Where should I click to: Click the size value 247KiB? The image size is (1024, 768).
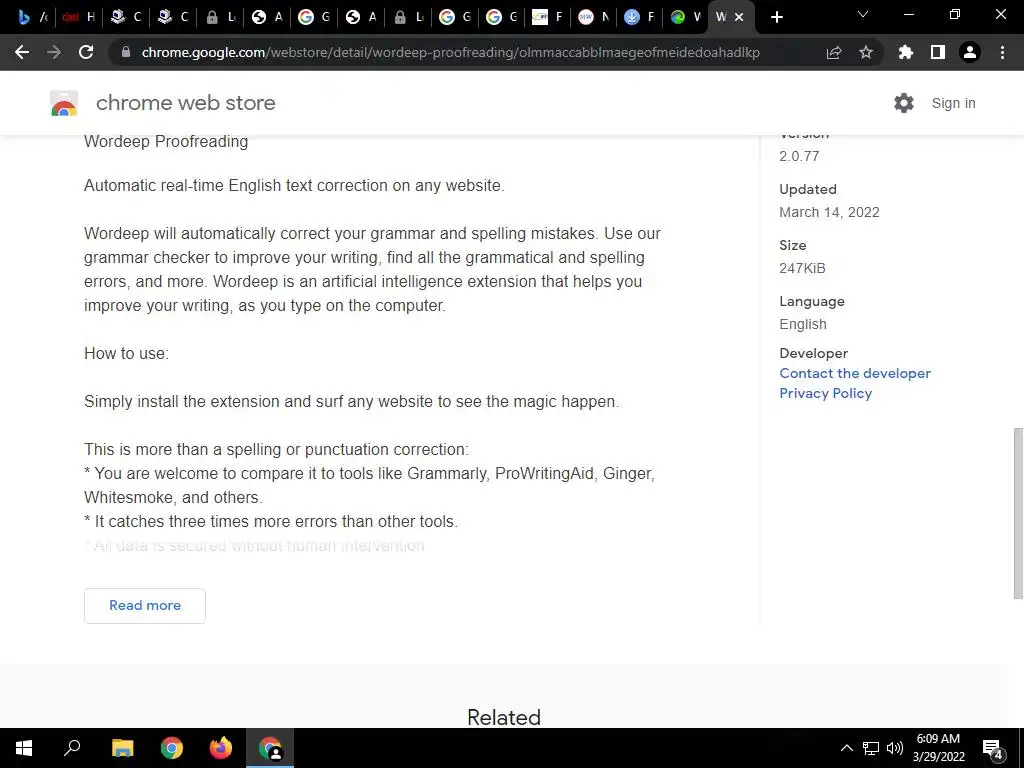802,268
